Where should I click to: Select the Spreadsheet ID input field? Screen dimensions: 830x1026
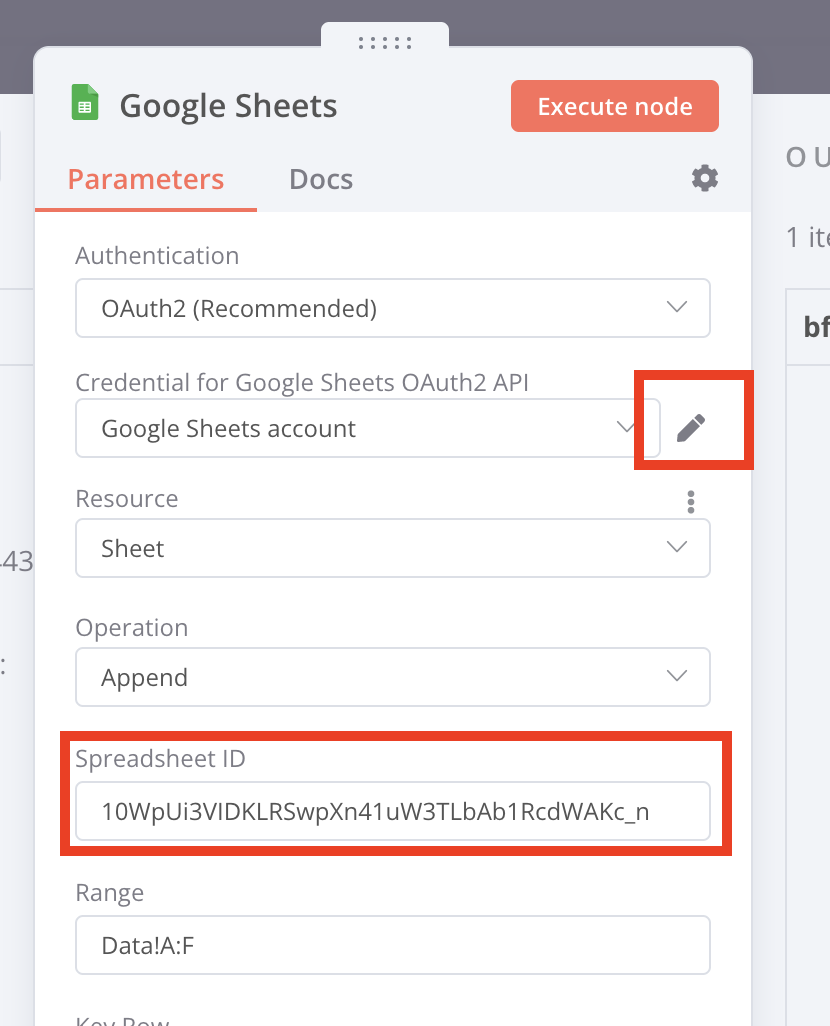(392, 811)
